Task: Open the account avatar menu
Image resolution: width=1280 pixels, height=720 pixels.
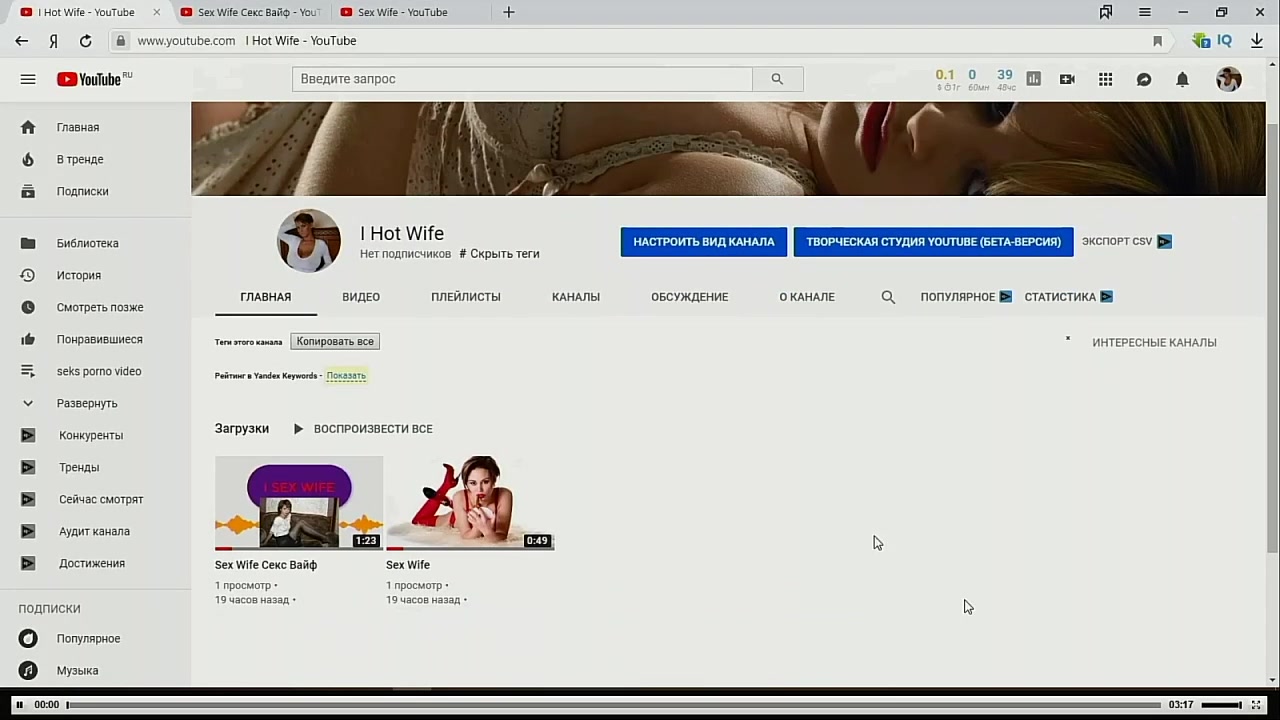Action: click(1228, 79)
